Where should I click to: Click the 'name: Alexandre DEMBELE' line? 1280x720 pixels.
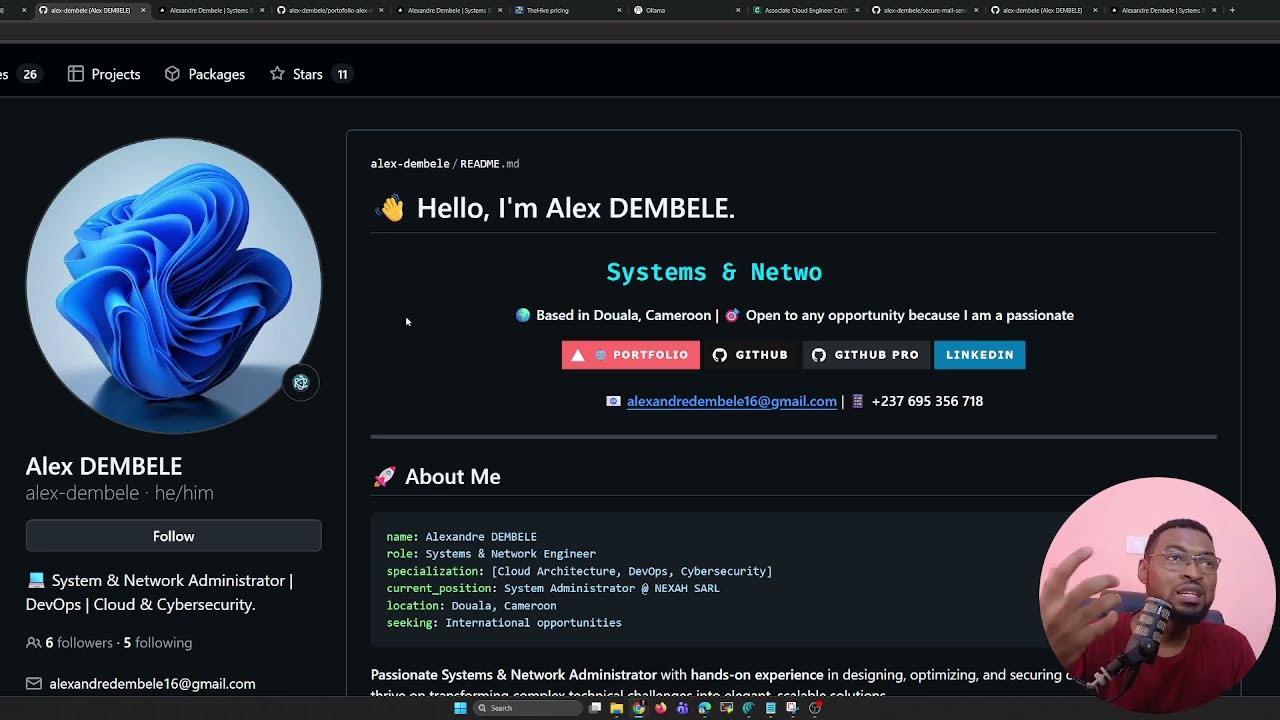coord(462,537)
